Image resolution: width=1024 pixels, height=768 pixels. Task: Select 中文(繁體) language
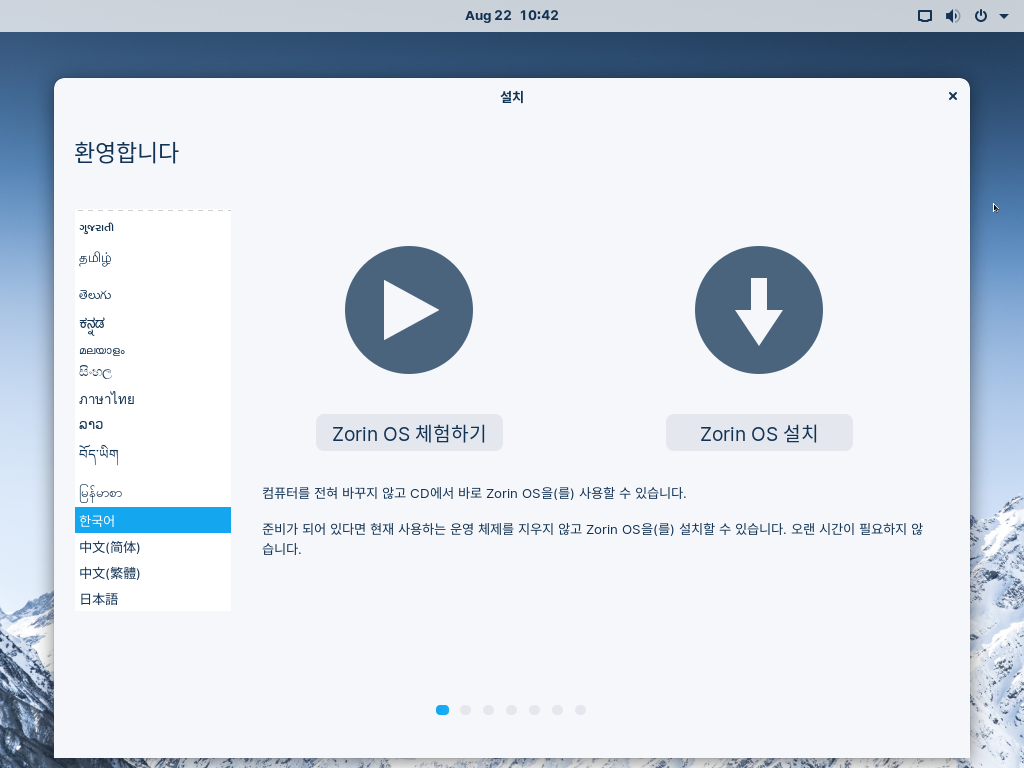click(153, 573)
